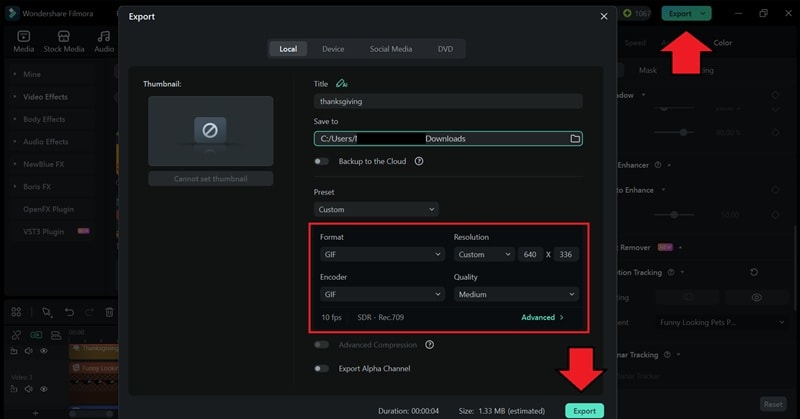800x419 pixels.
Task: Enable Export Alpha Channel switch
Action: click(x=321, y=368)
